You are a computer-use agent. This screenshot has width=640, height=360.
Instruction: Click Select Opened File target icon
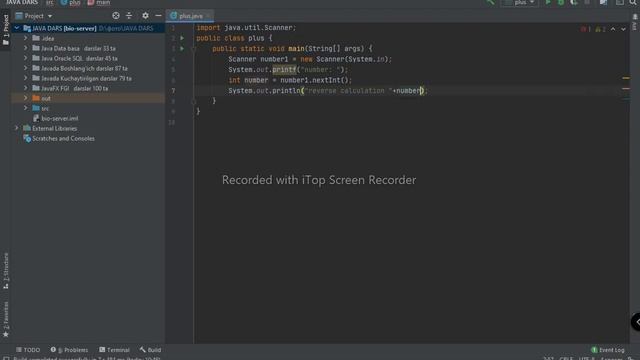(116, 16)
